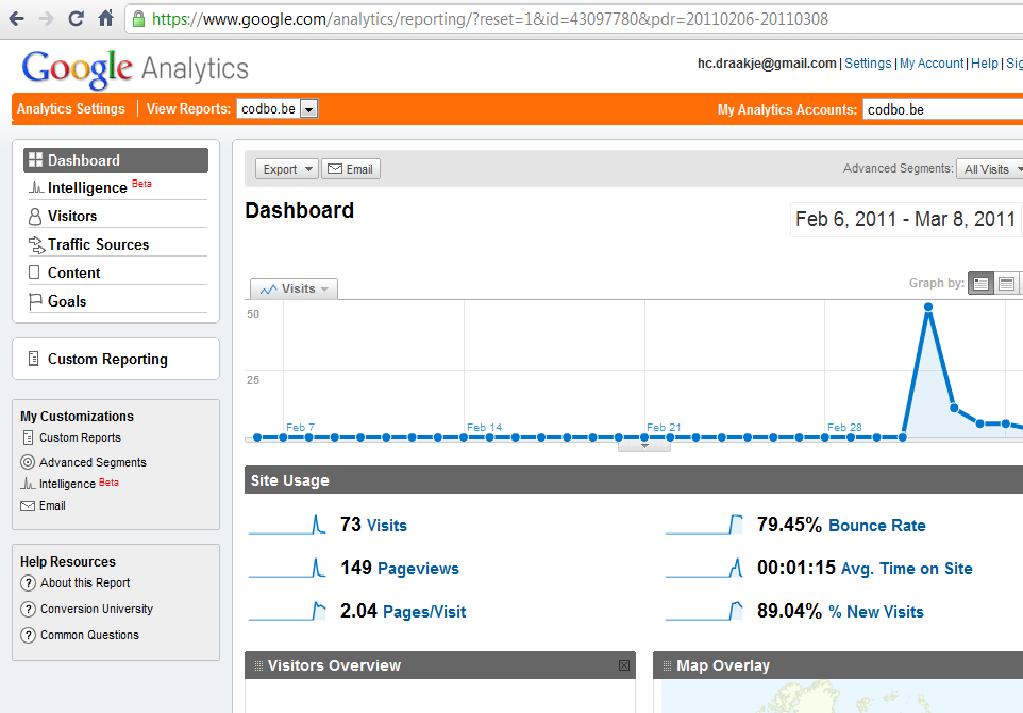Screen dimensions: 1023x713
Task: Click the Content page icon
Action: (34, 272)
